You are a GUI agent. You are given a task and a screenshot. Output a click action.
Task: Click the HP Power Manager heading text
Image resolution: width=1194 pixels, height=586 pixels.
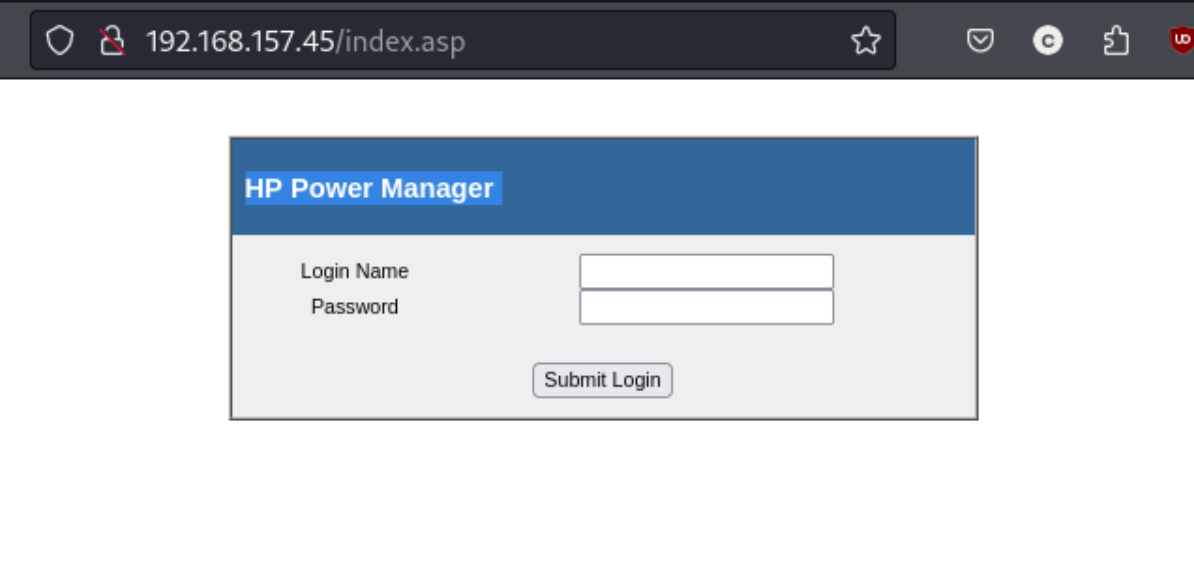[x=369, y=188]
